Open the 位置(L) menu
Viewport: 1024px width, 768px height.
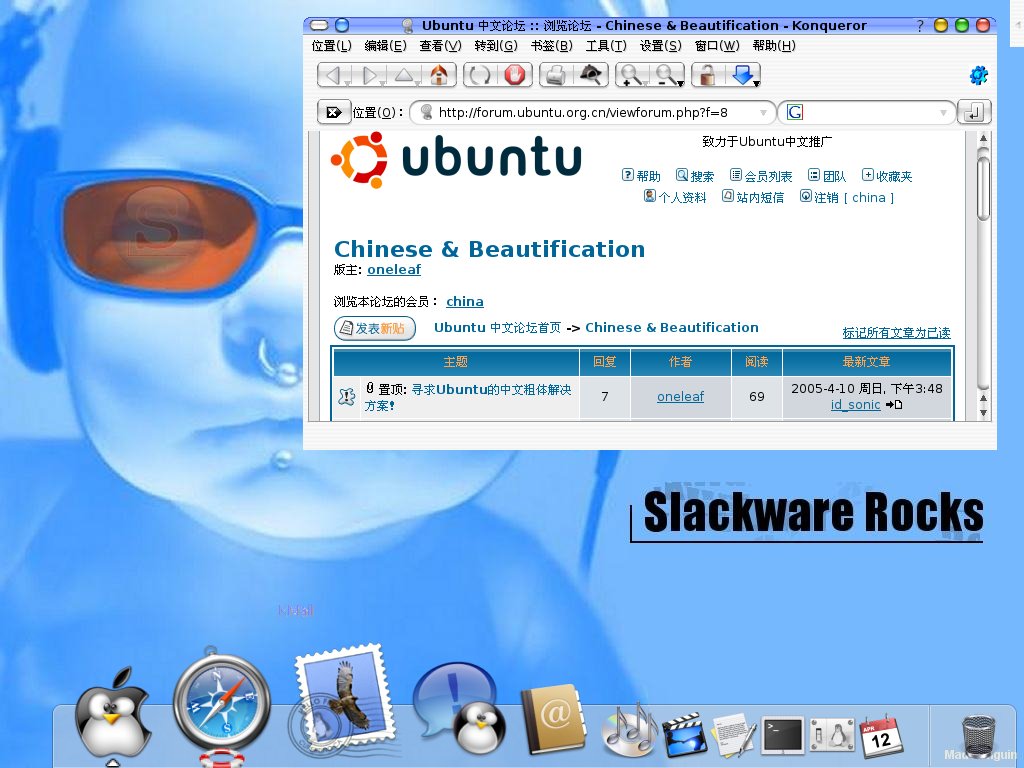point(331,46)
